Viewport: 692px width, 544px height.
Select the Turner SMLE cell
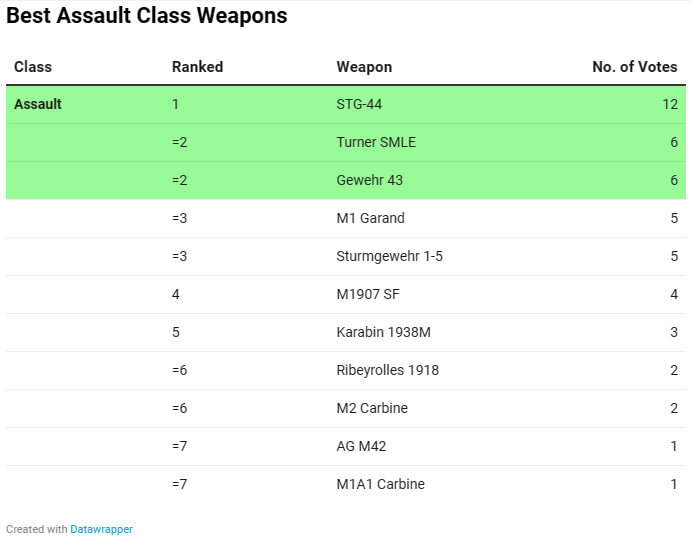coord(376,142)
